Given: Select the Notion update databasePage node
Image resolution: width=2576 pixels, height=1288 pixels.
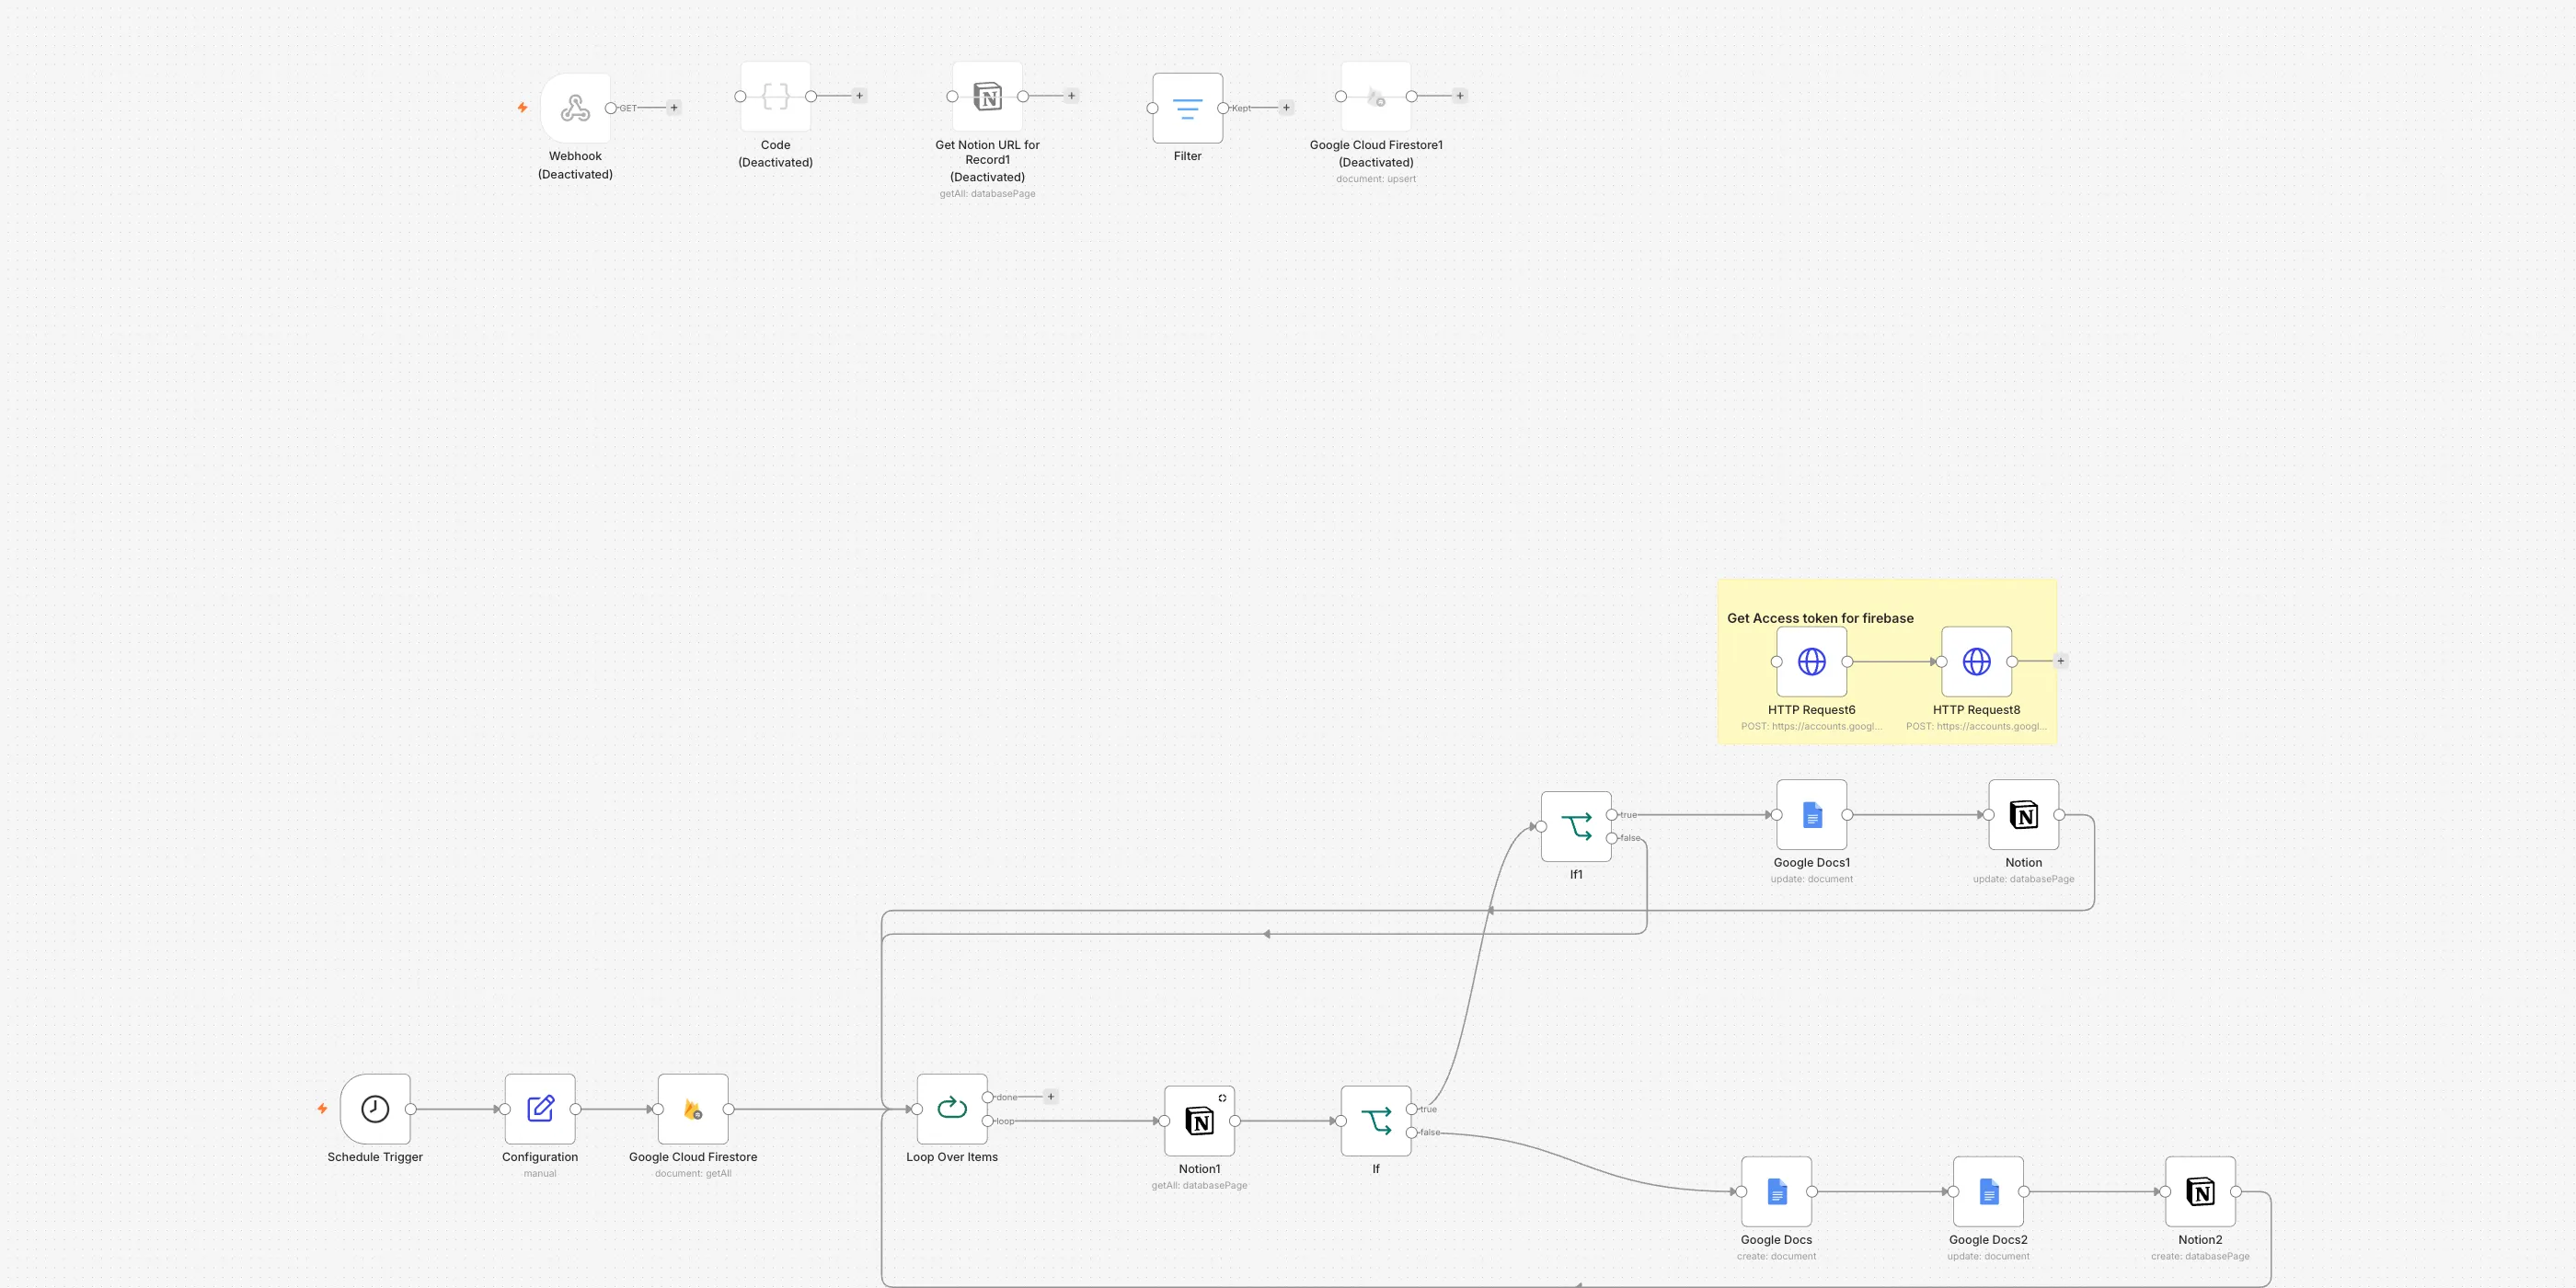Looking at the screenshot, I should [2023, 815].
